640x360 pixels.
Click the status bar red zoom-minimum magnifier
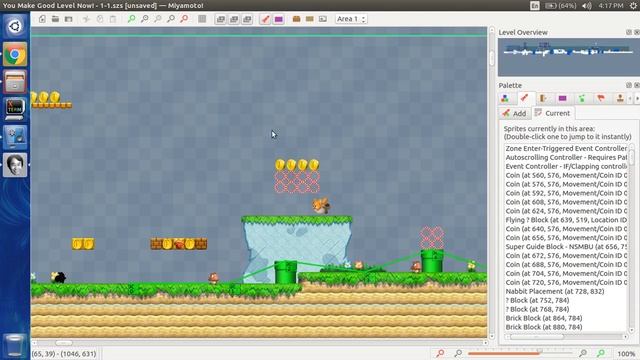(x=440, y=353)
